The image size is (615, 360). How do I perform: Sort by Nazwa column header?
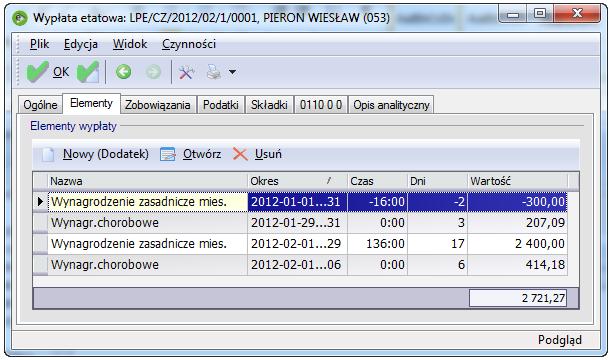(x=147, y=181)
